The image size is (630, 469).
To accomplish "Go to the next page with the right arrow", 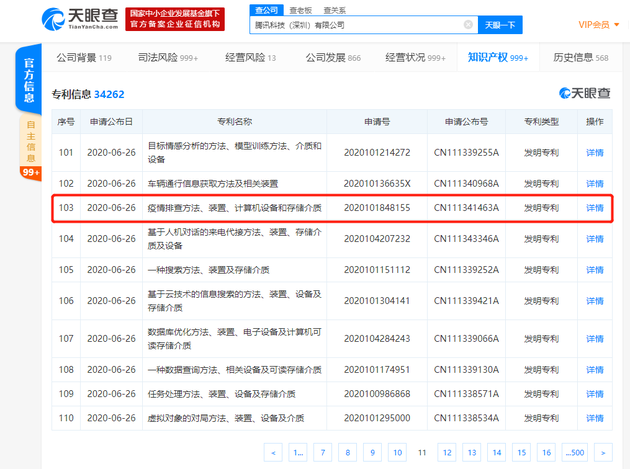I will tap(601, 452).
